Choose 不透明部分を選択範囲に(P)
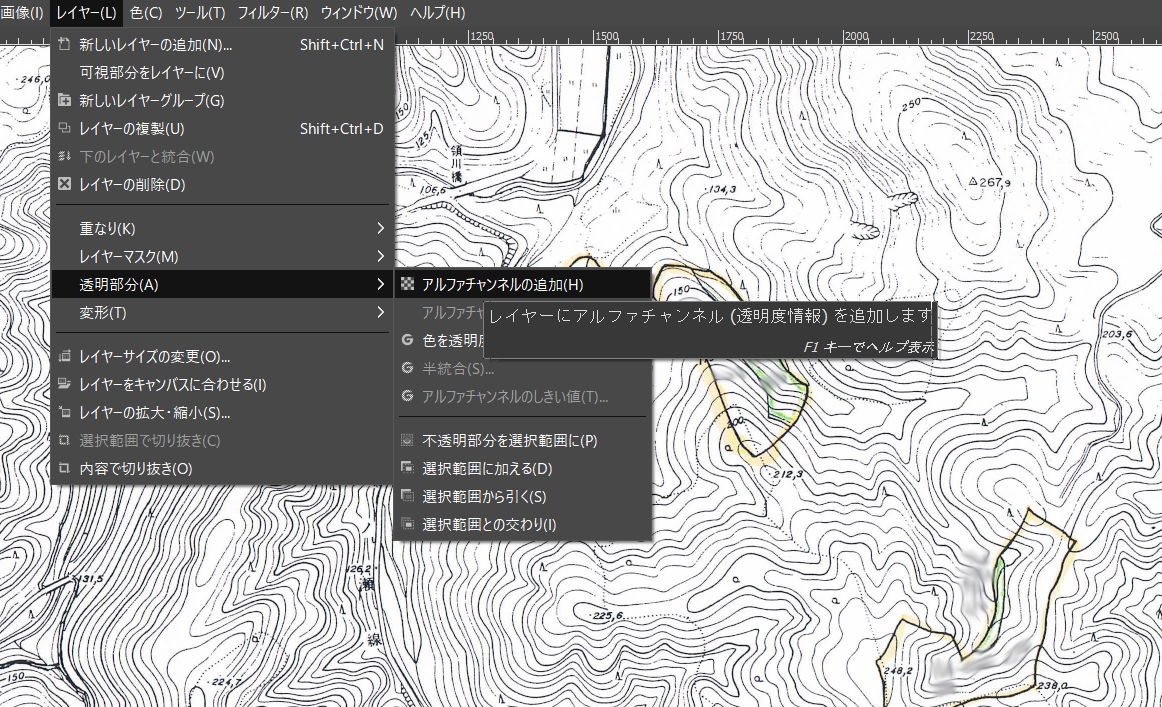The height and width of the screenshot is (707, 1162). pyautogui.click(x=522, y=440)
